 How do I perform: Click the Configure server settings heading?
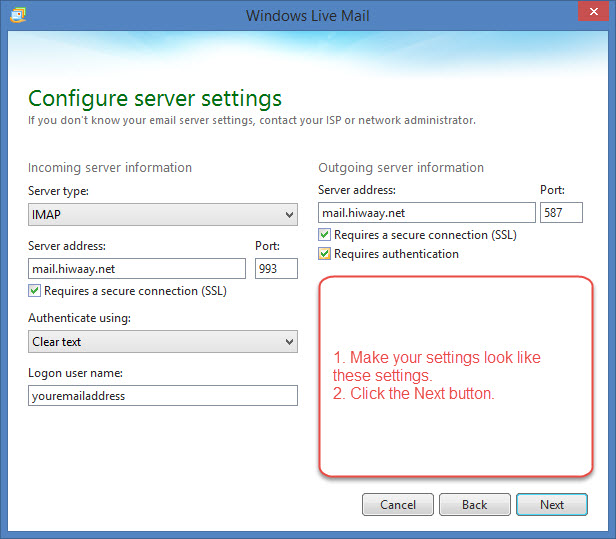(155, 99)
